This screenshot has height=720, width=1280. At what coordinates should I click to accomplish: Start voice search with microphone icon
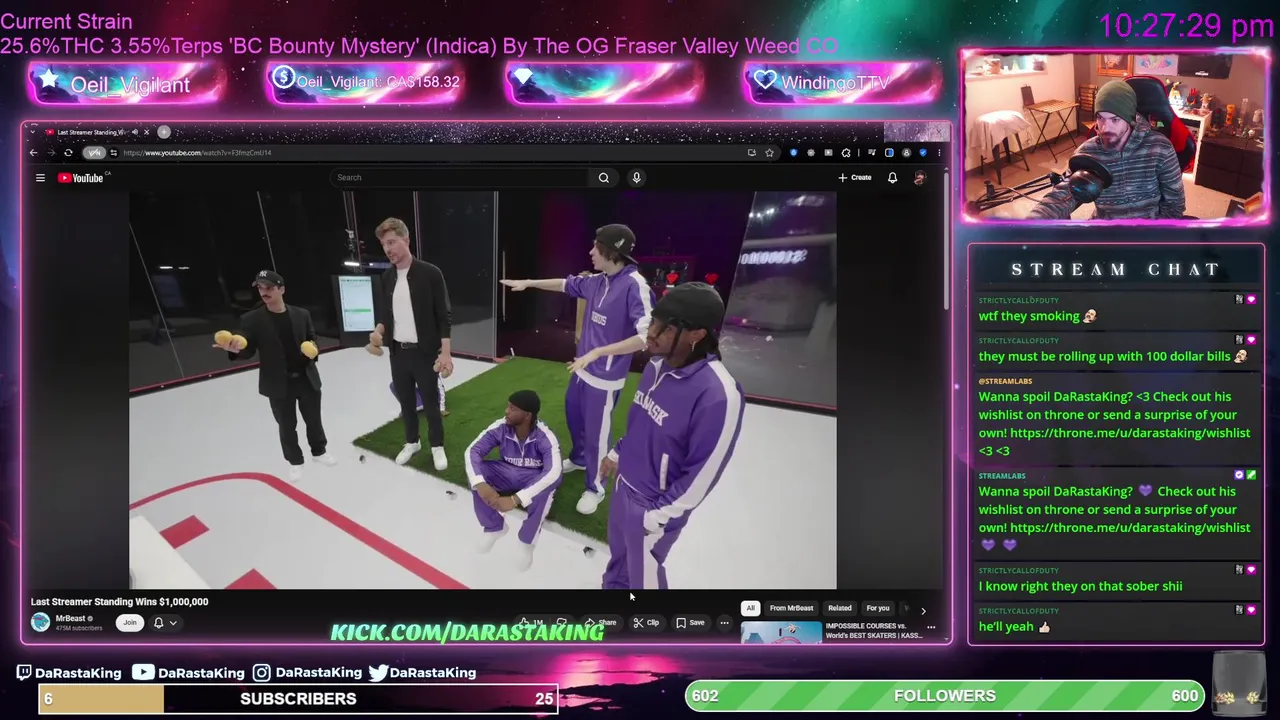click(x=636, y=178)
